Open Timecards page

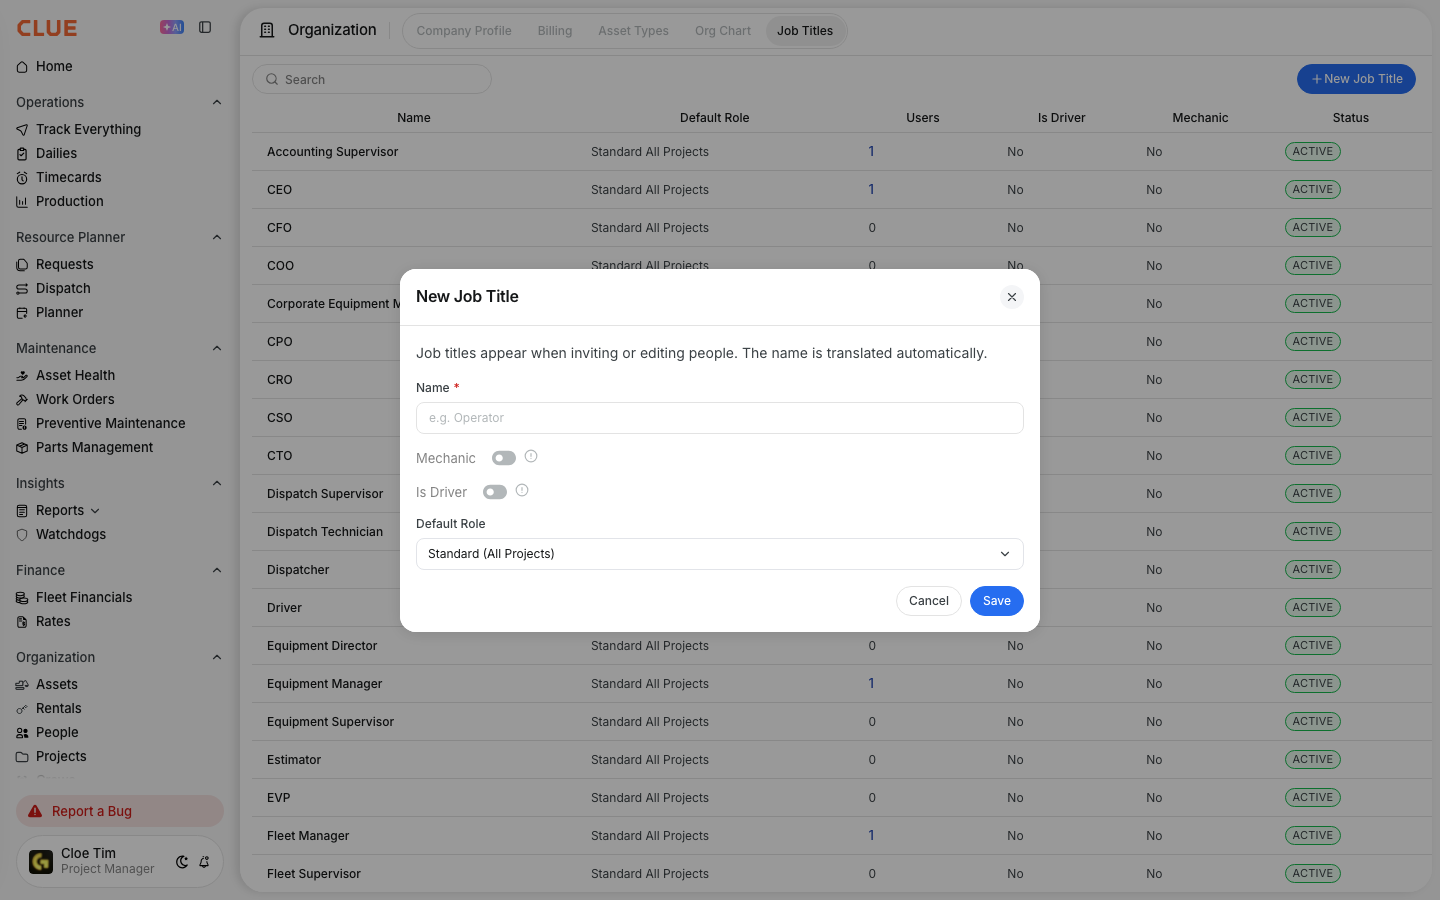tap(68, 177)
